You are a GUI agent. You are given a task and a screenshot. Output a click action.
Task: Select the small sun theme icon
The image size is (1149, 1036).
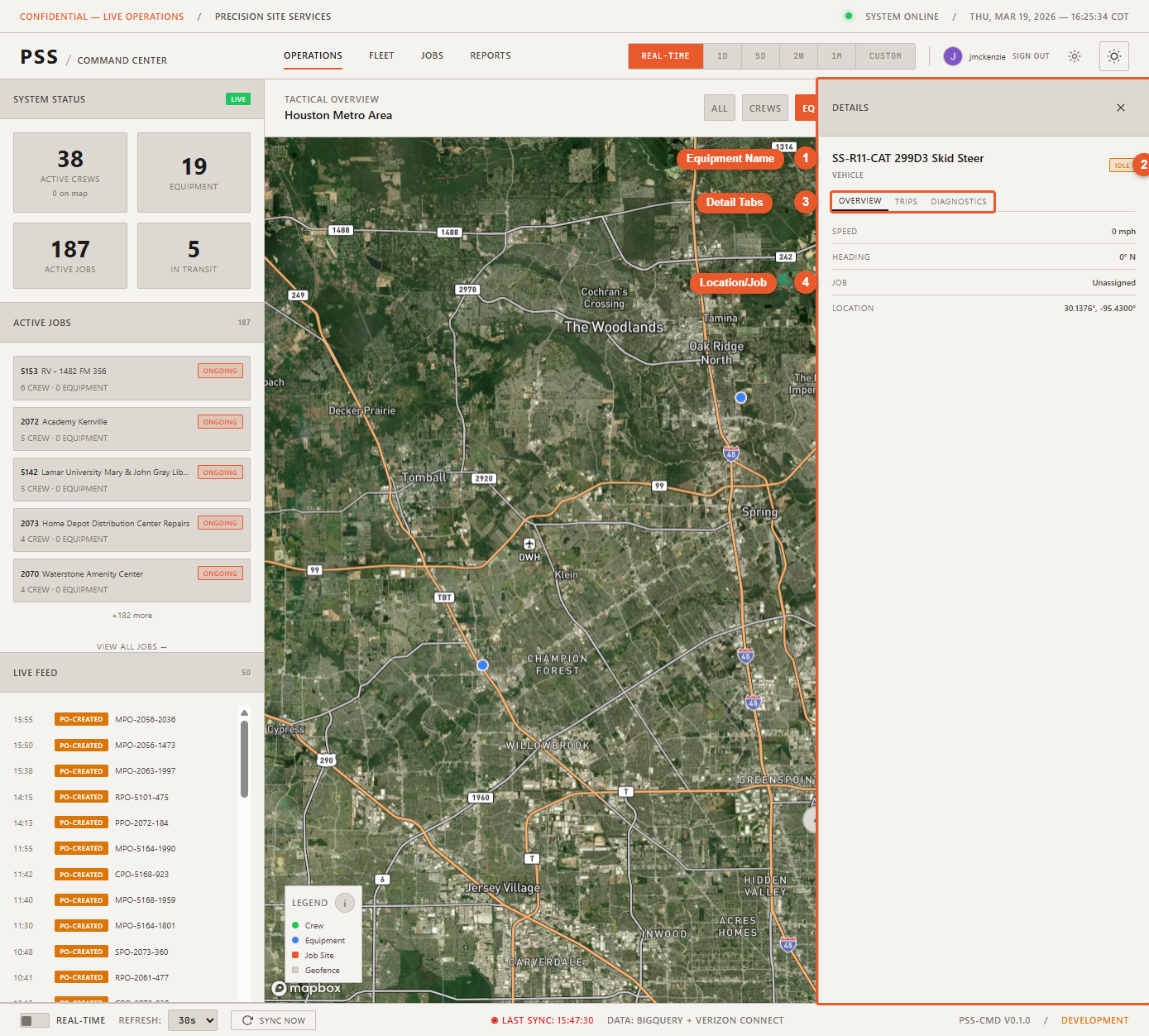point(1074,56)
